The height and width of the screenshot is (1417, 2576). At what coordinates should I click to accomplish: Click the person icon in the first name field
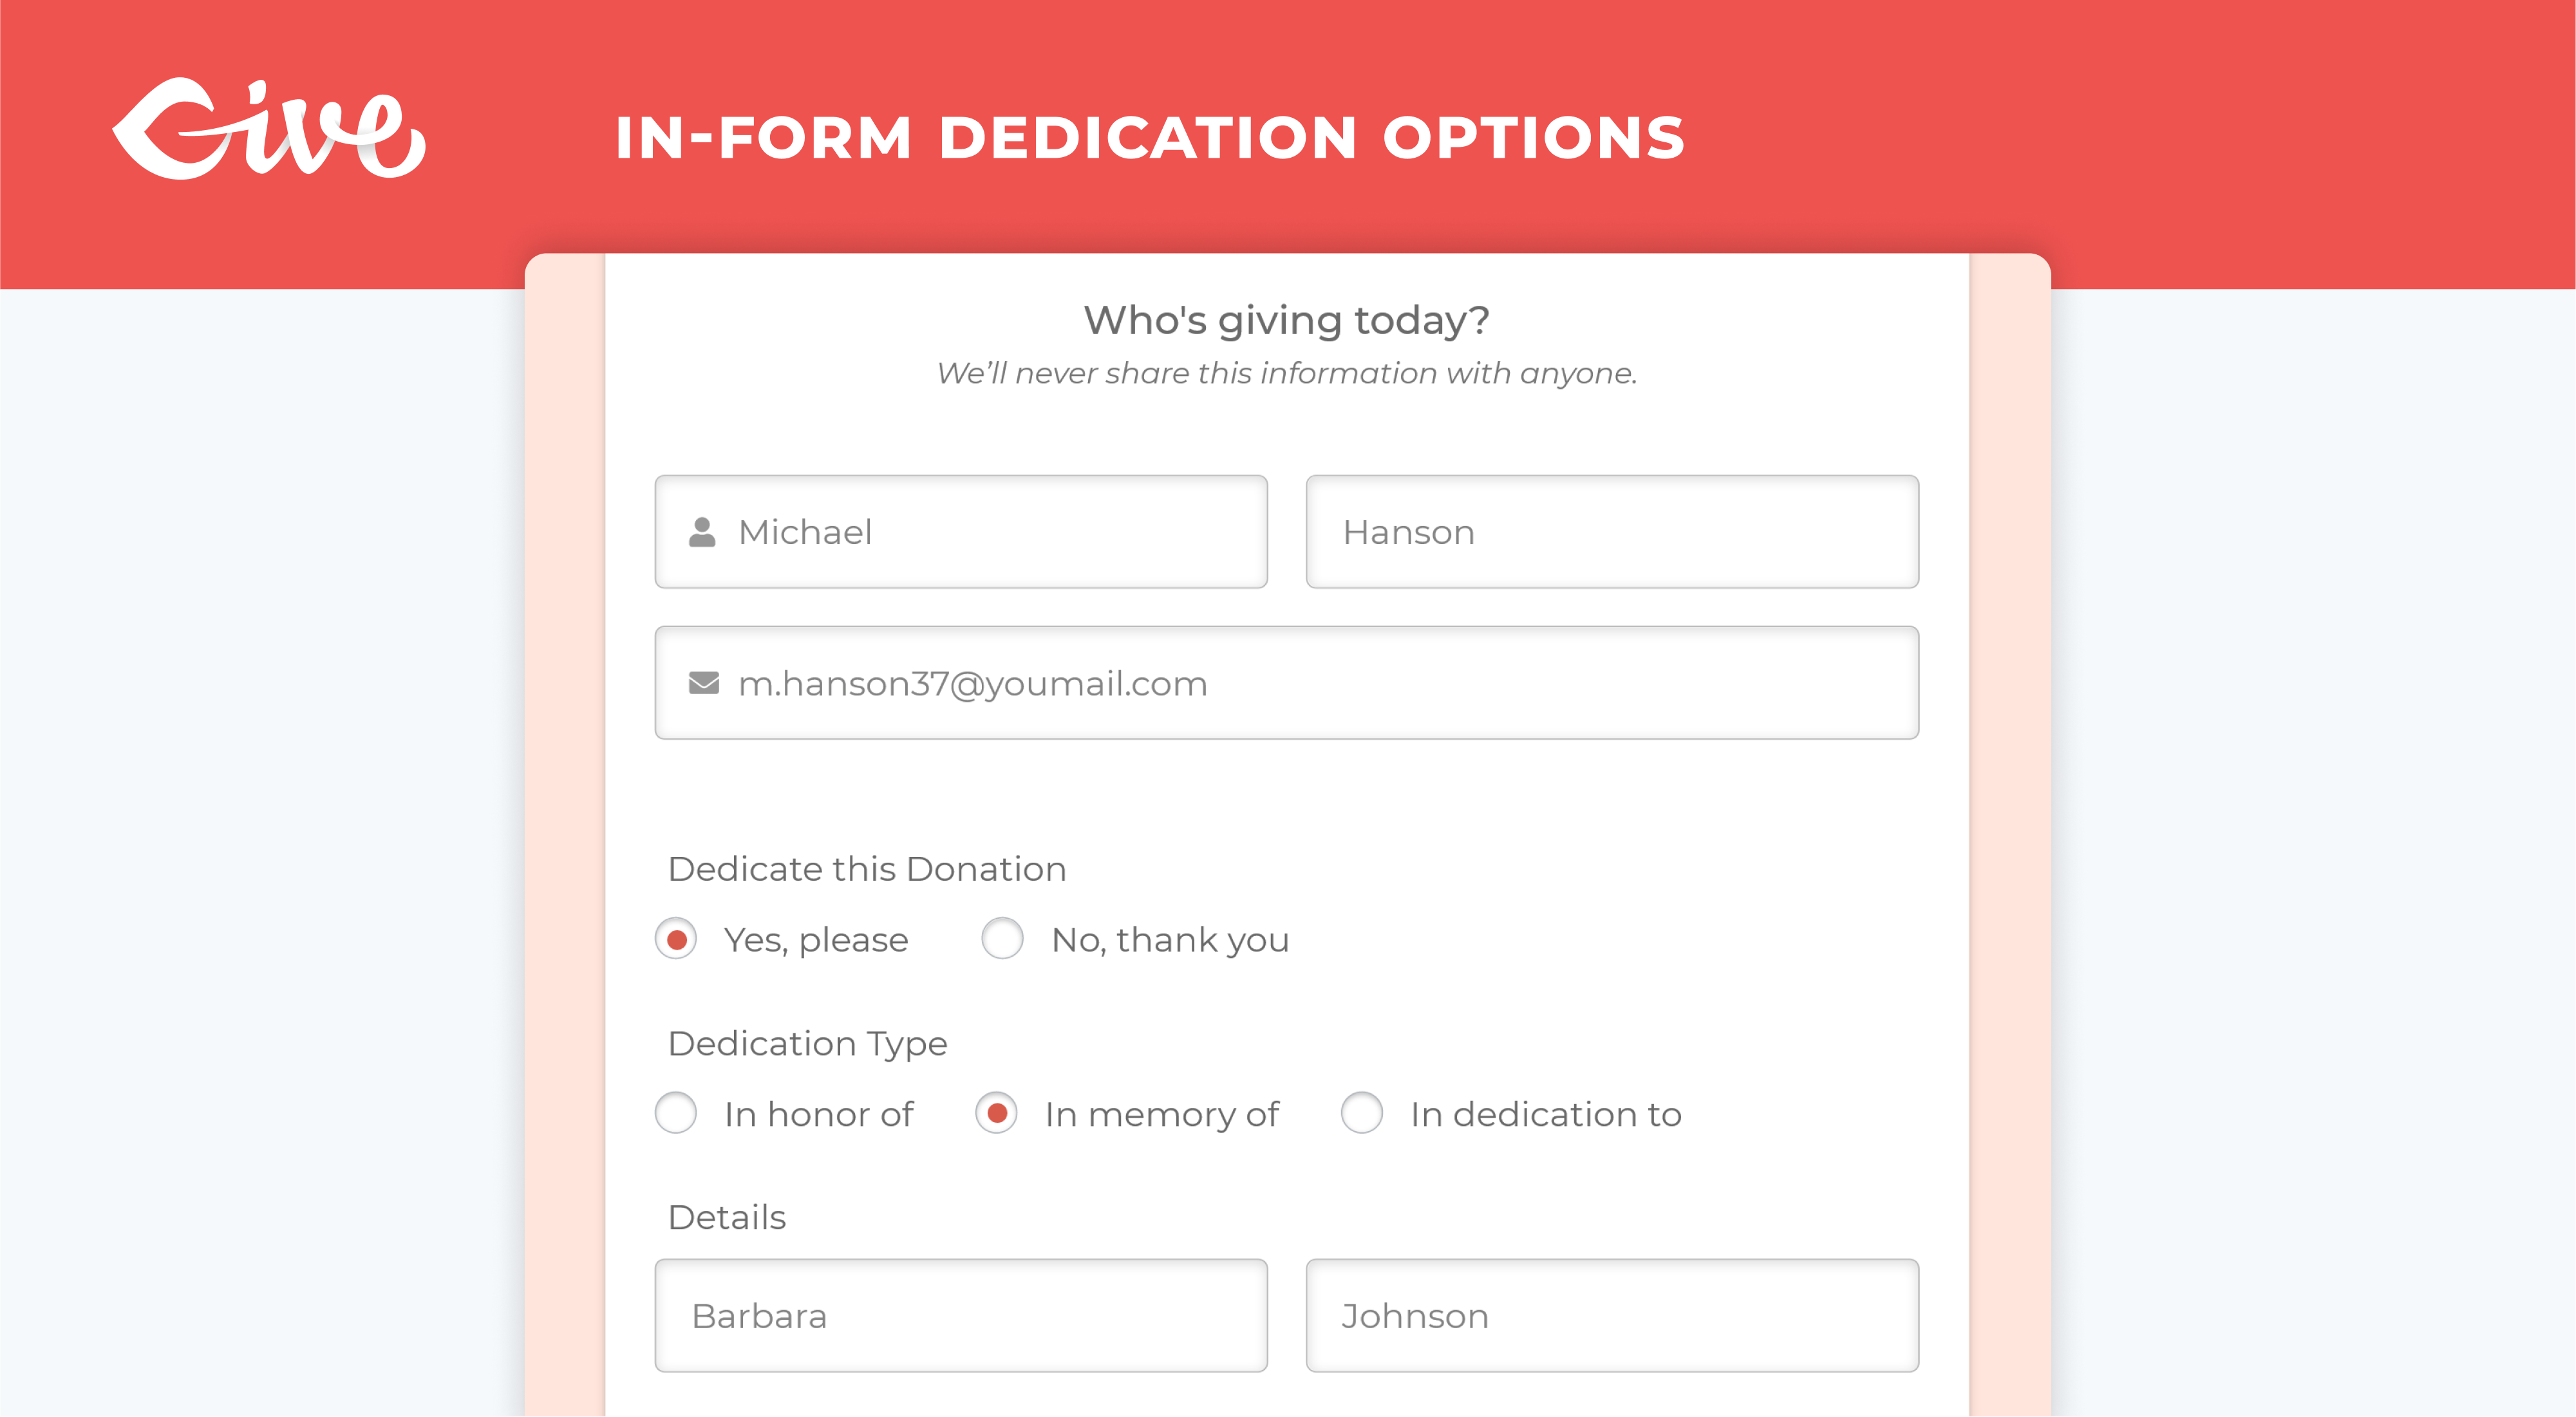tap(702, 532)
